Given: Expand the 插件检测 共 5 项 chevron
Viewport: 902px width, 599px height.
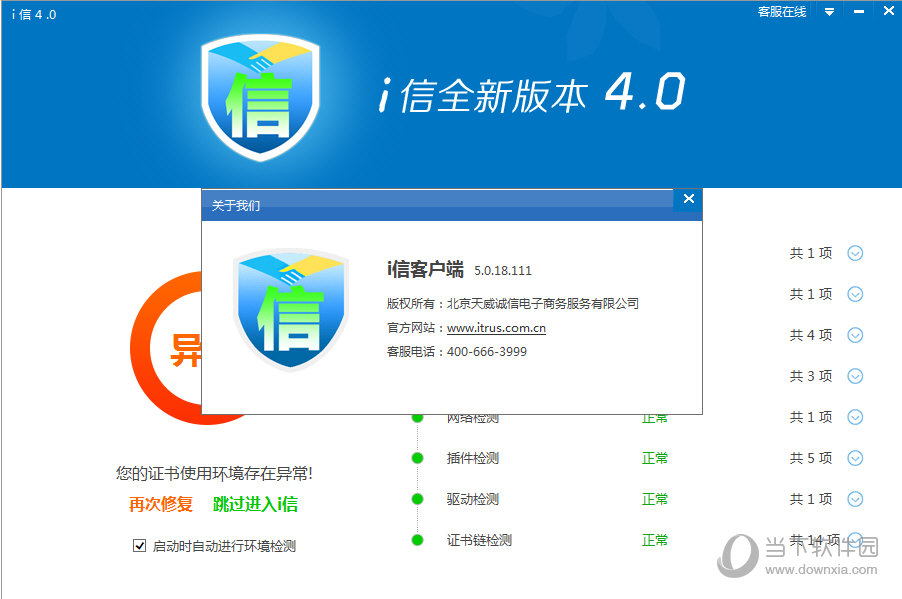Looking at the screenshot, I should (x=855, y=458).
